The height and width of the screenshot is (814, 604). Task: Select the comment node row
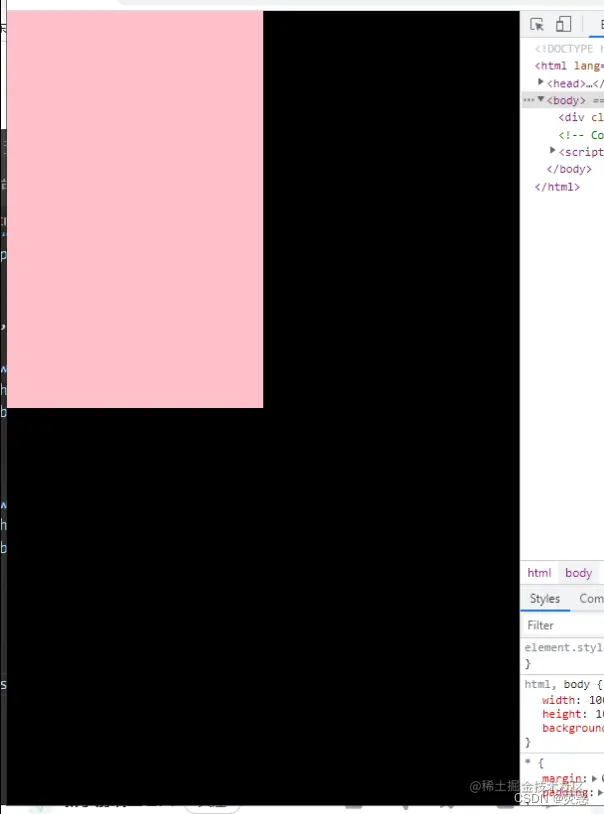(x=581, y=135)
